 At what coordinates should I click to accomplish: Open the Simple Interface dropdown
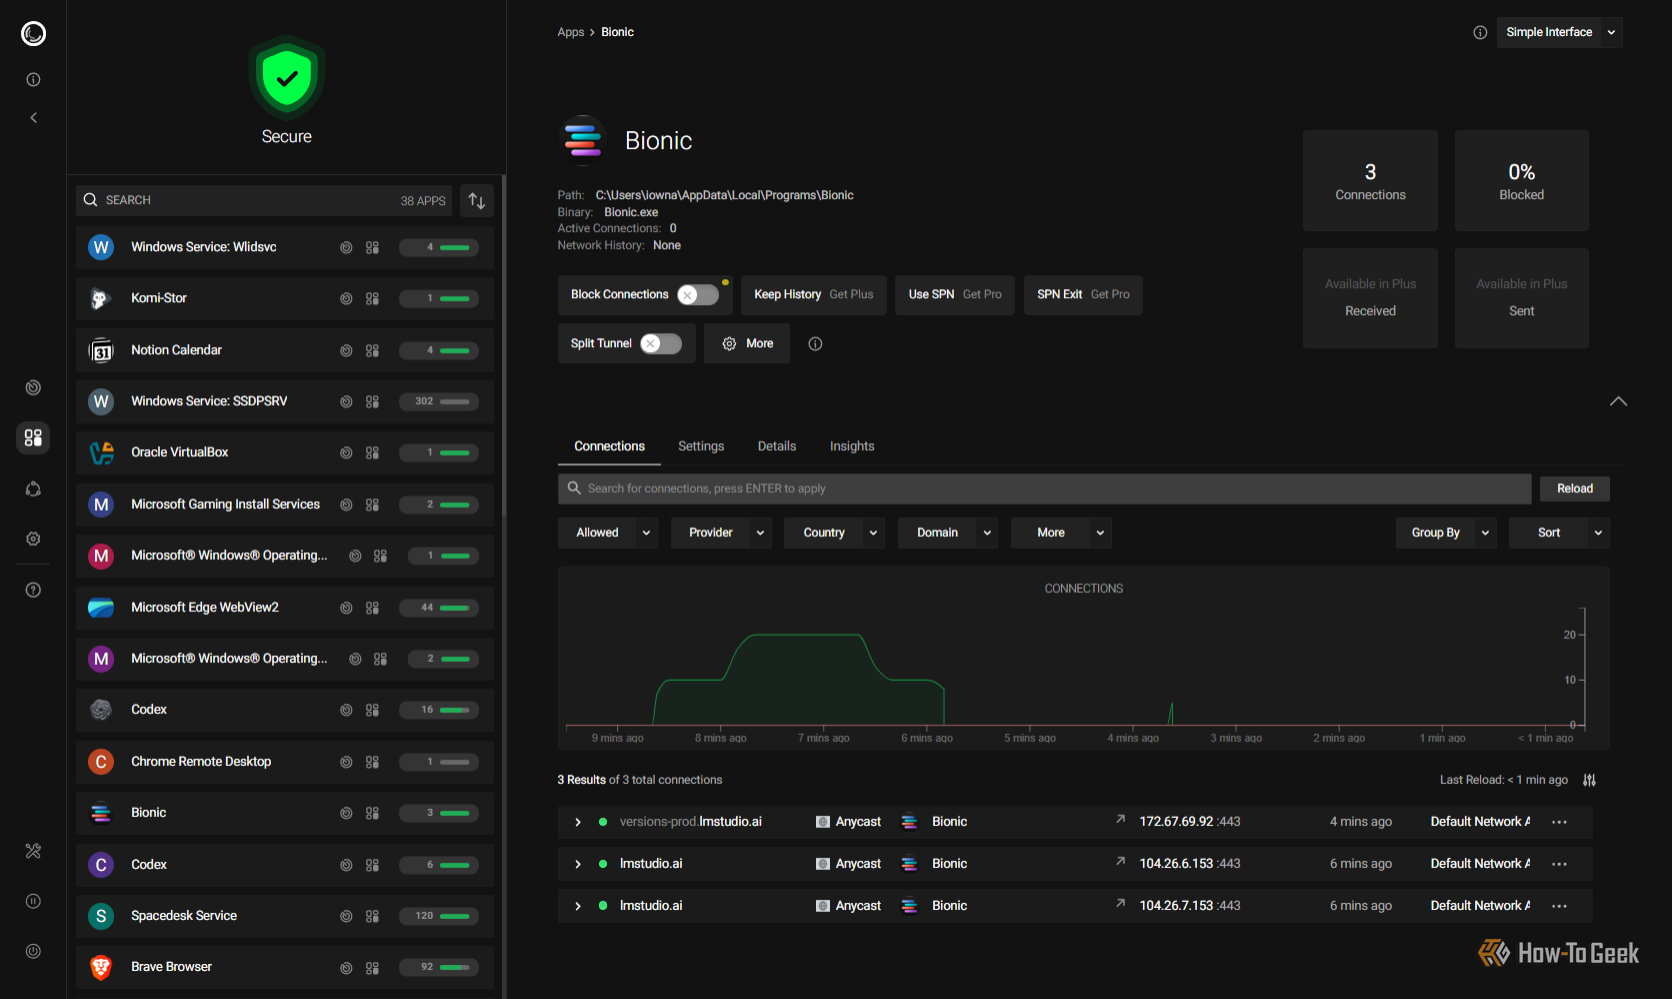pos(1560,33)
